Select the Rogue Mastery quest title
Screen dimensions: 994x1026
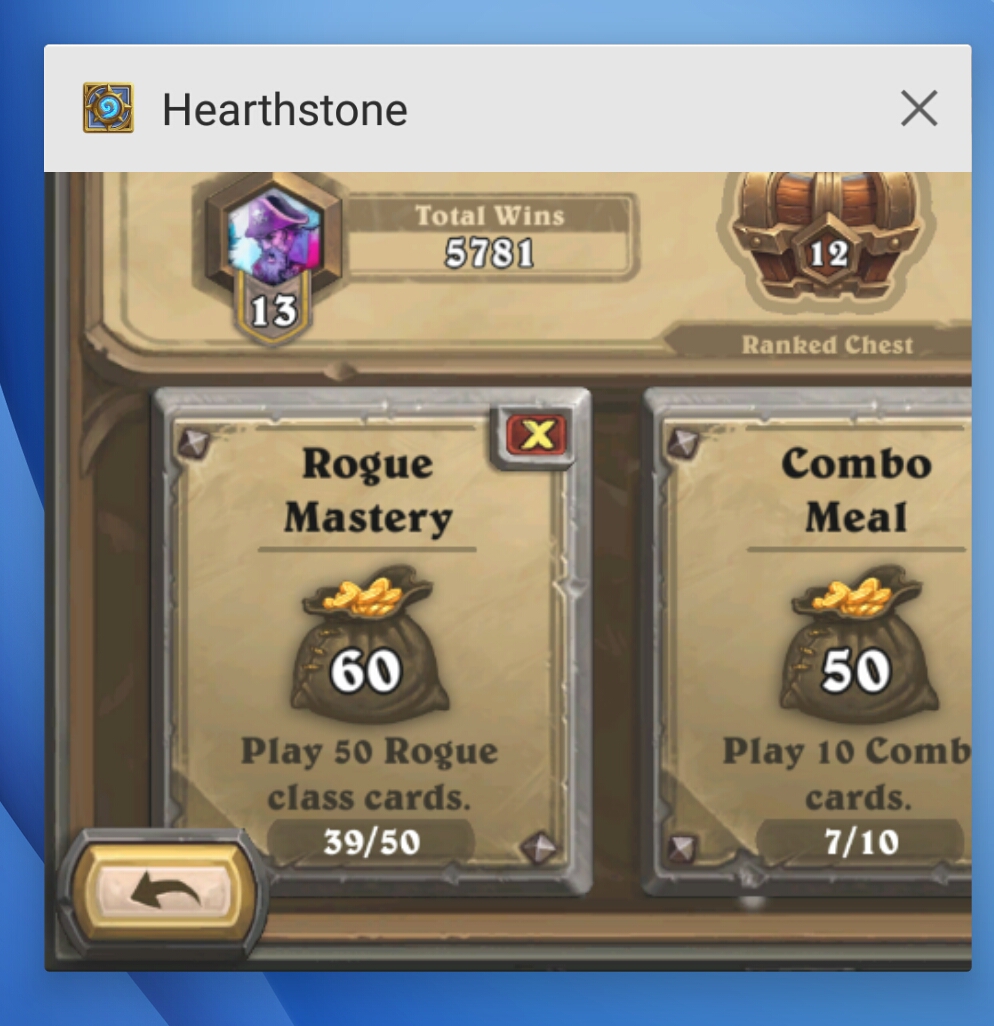tap(368, 491)
